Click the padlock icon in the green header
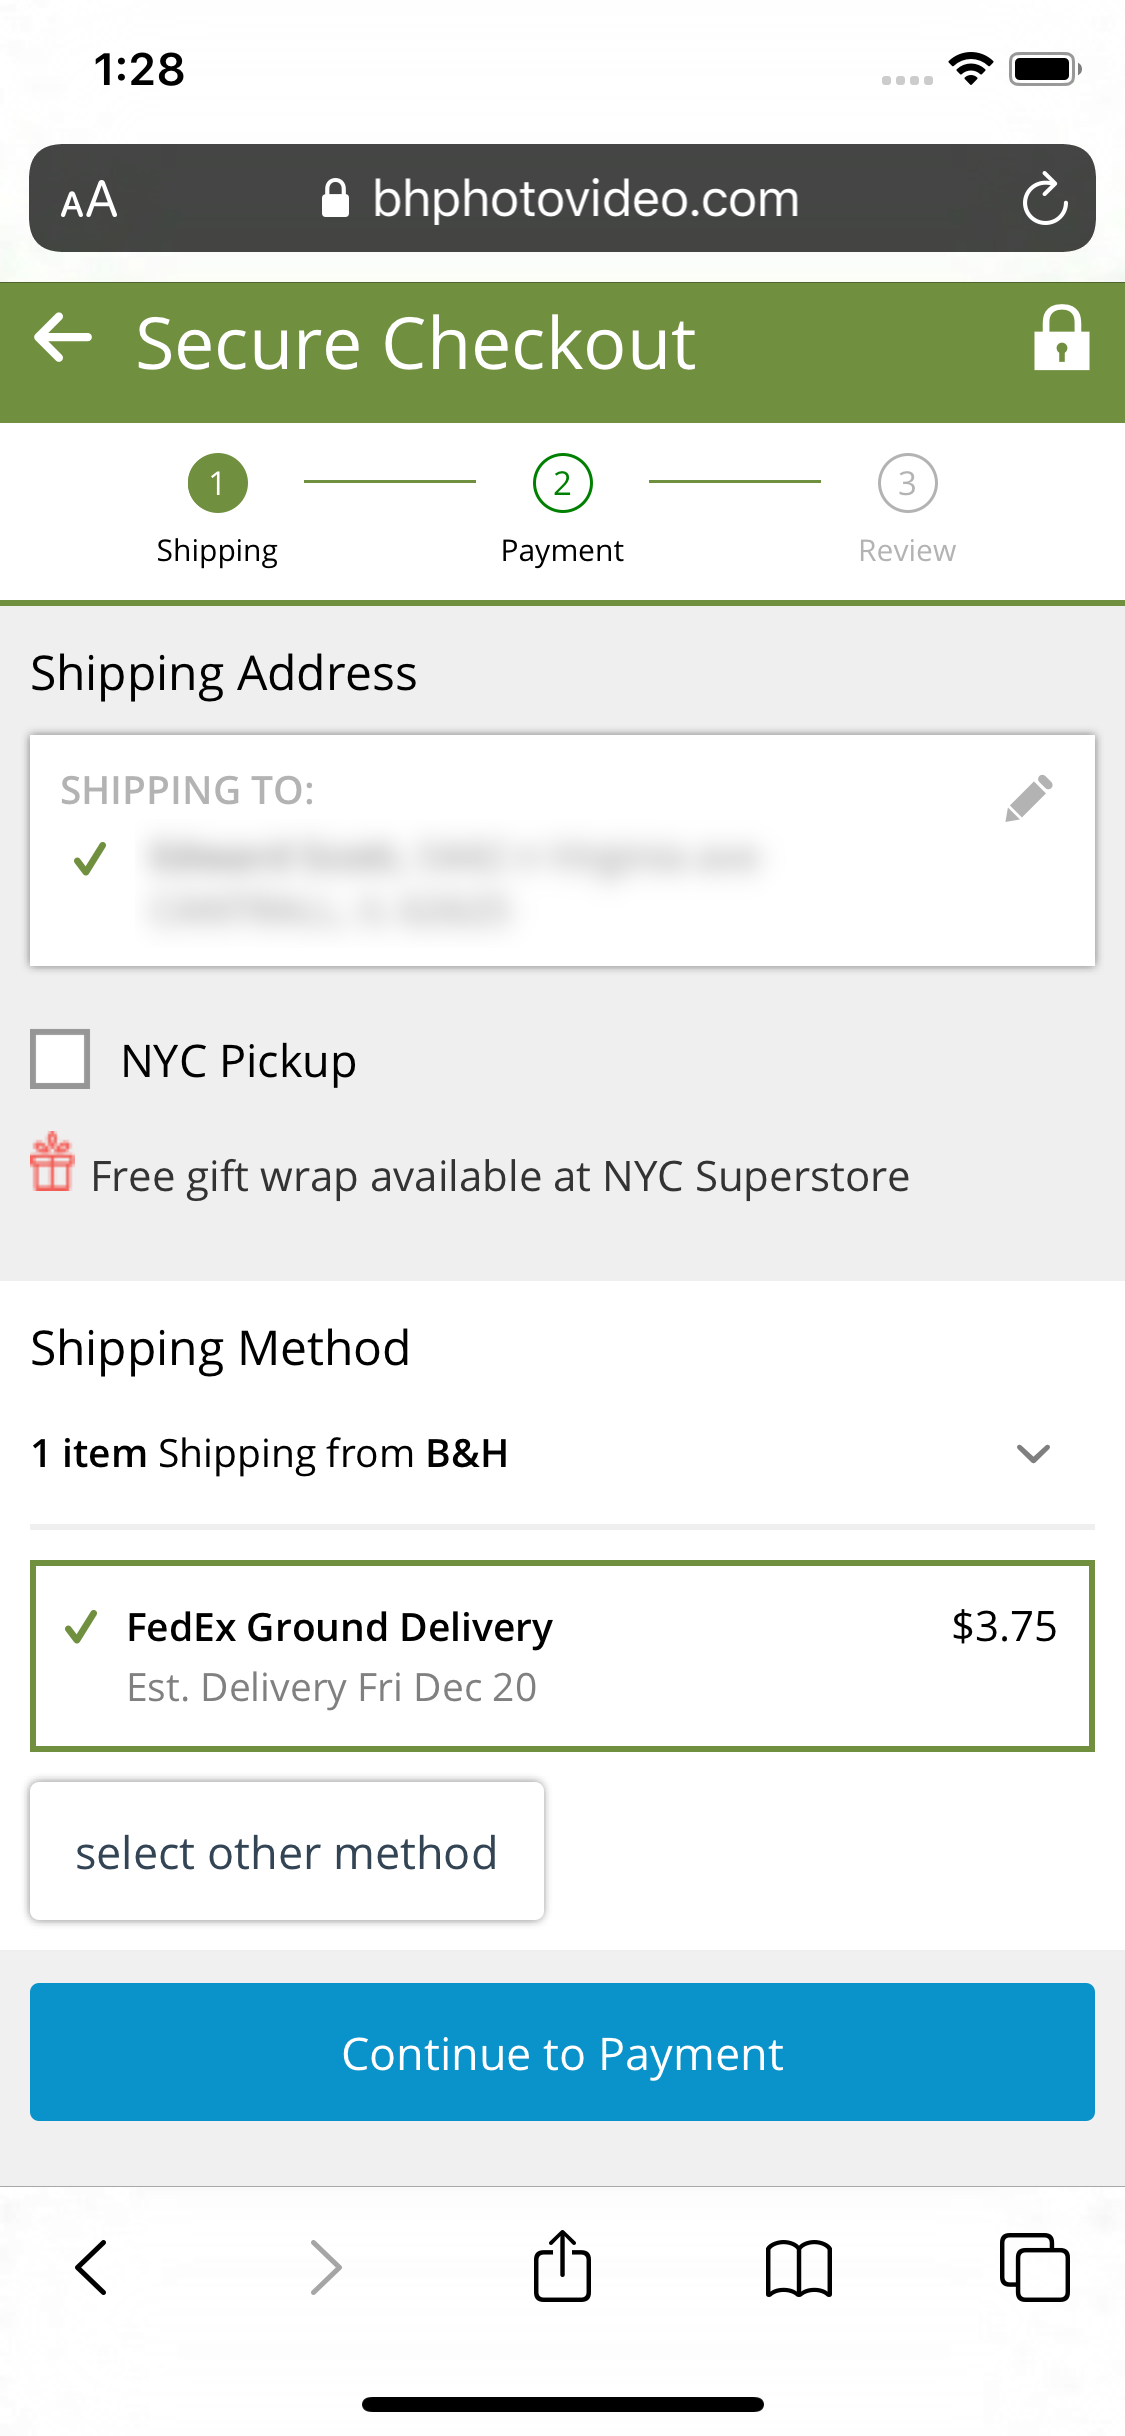 pos(1060,341)
